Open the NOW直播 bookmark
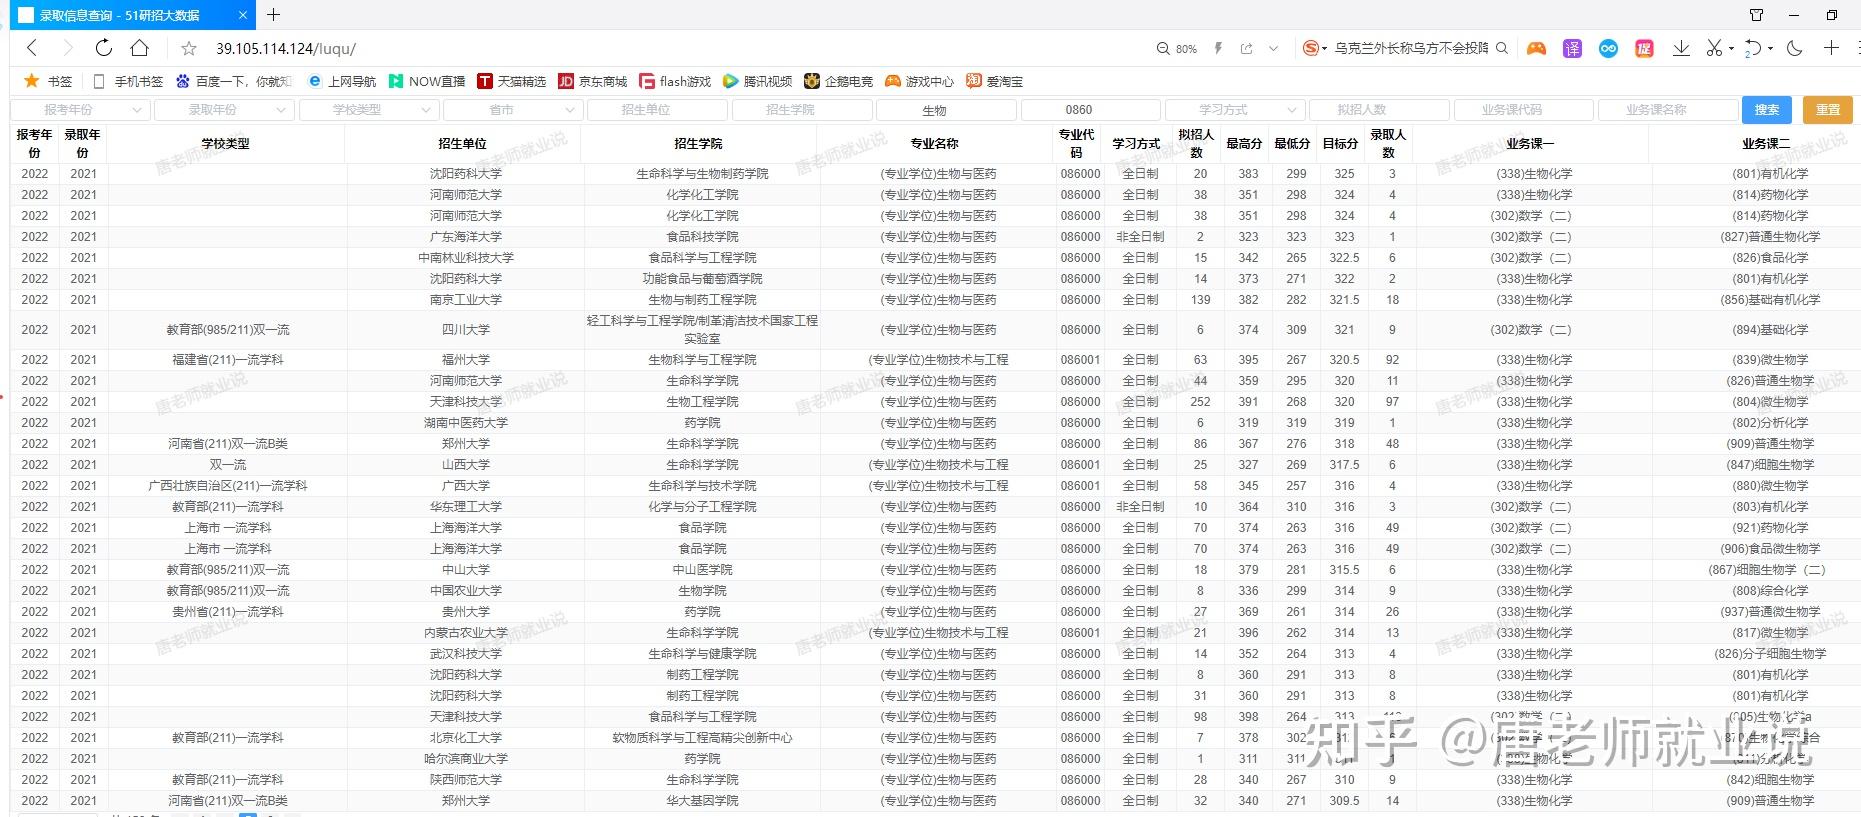 pos(427,81)
